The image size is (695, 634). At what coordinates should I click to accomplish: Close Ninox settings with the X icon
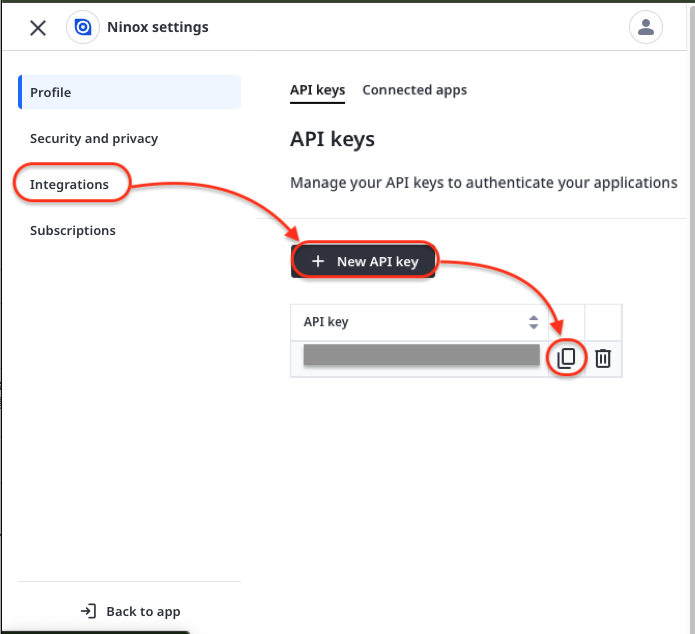pos(38,28)
